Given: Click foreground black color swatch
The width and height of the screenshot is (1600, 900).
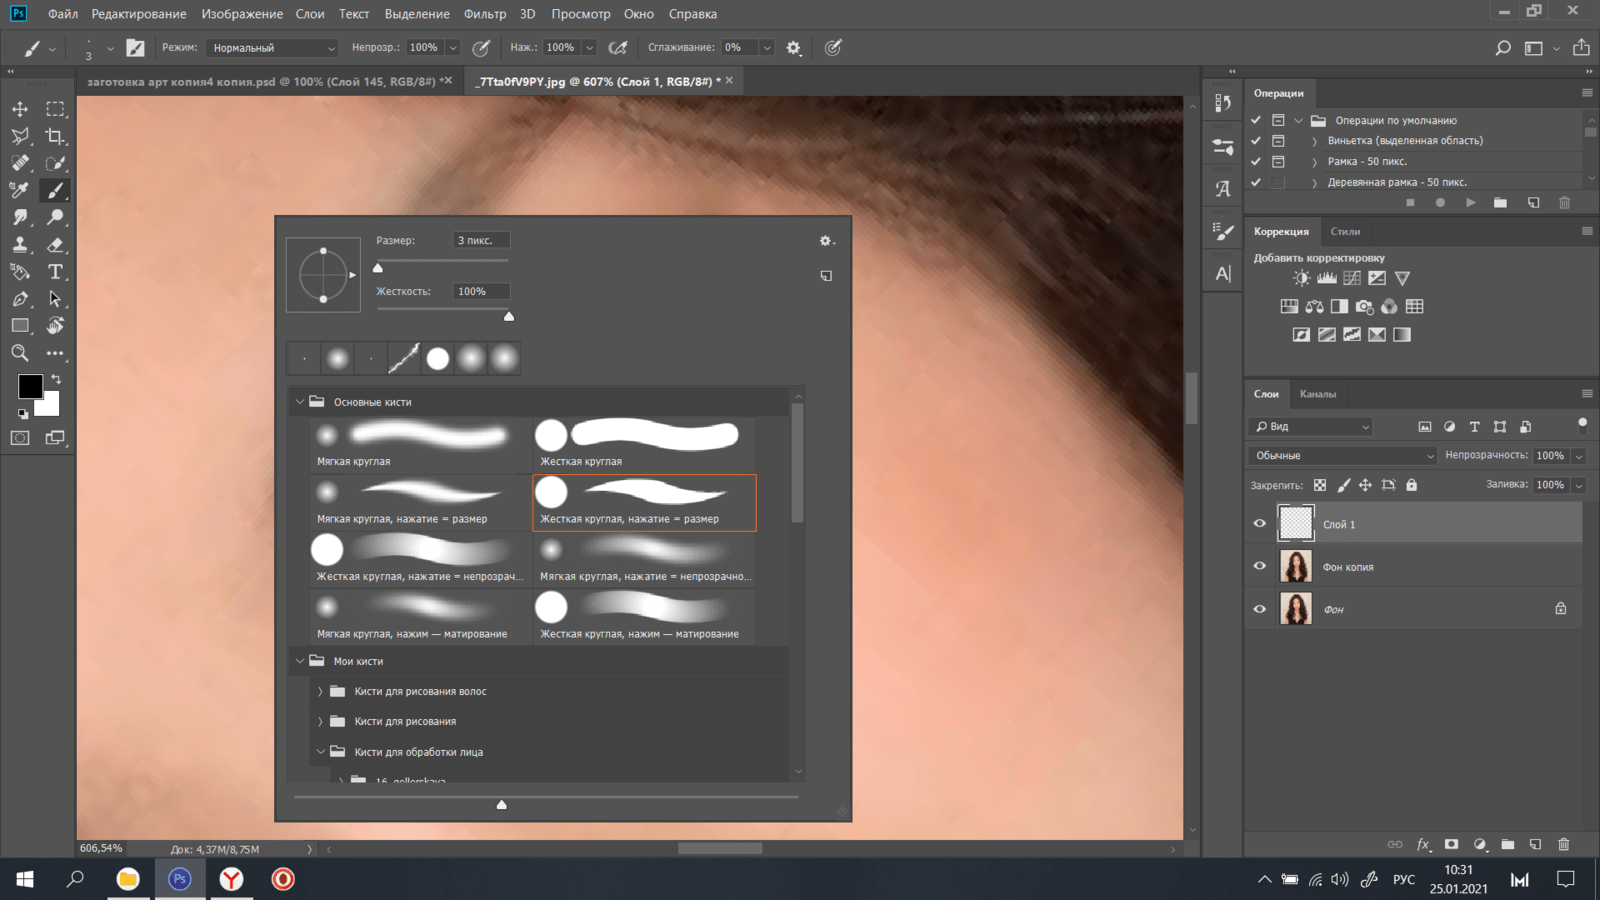Looking at the screenshot, I should coord(29,386).
